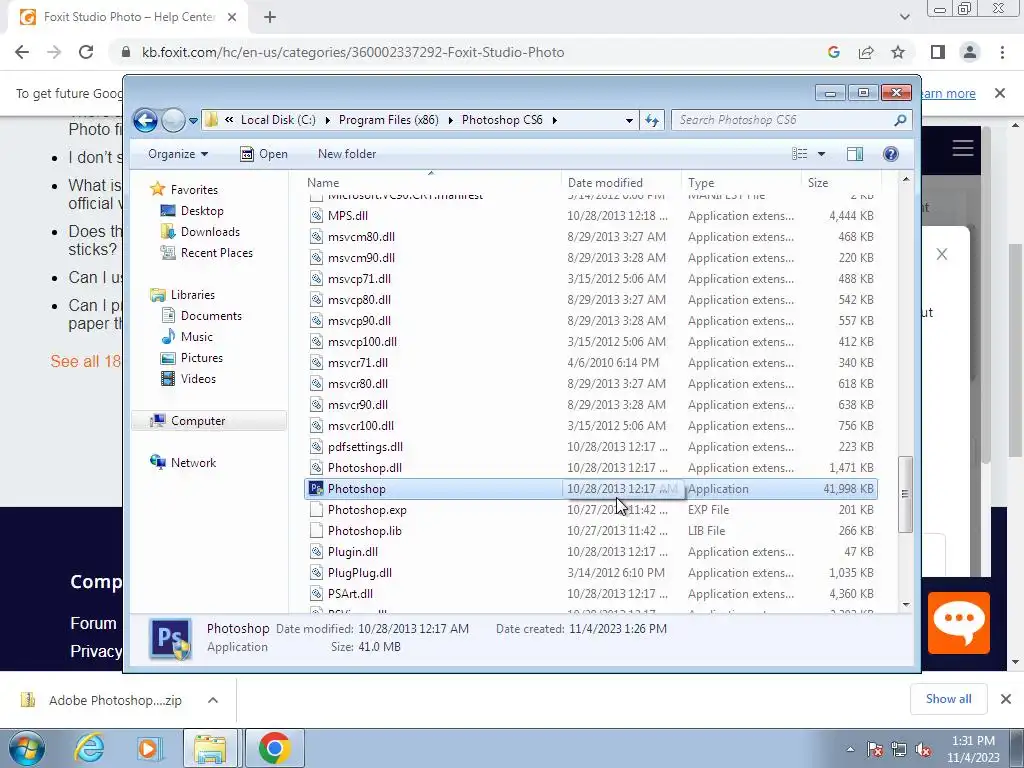The height and width of the screenshot is (768, 1024).
Task: Click Show all downloads button
Action: [x=948, y=699]
